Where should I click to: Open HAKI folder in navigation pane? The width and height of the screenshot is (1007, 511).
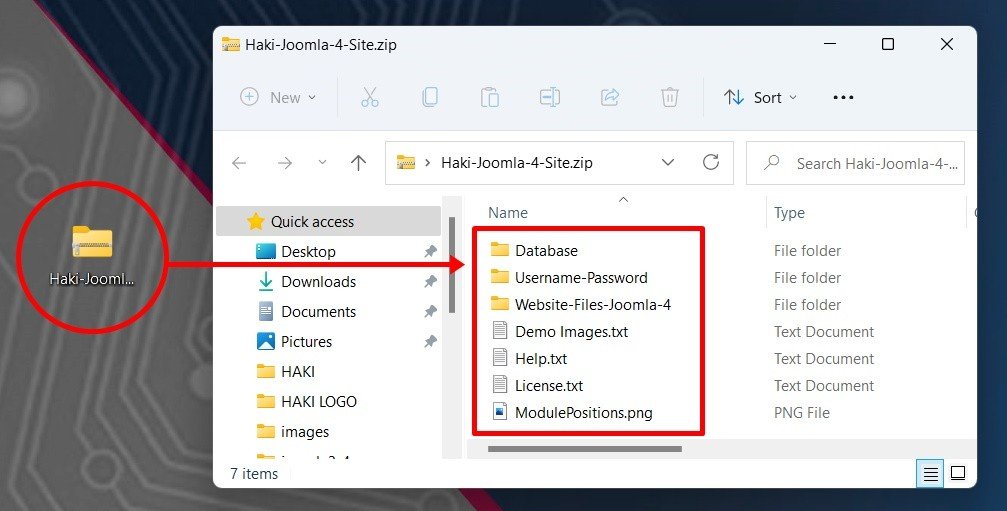[x=298, y=371]
